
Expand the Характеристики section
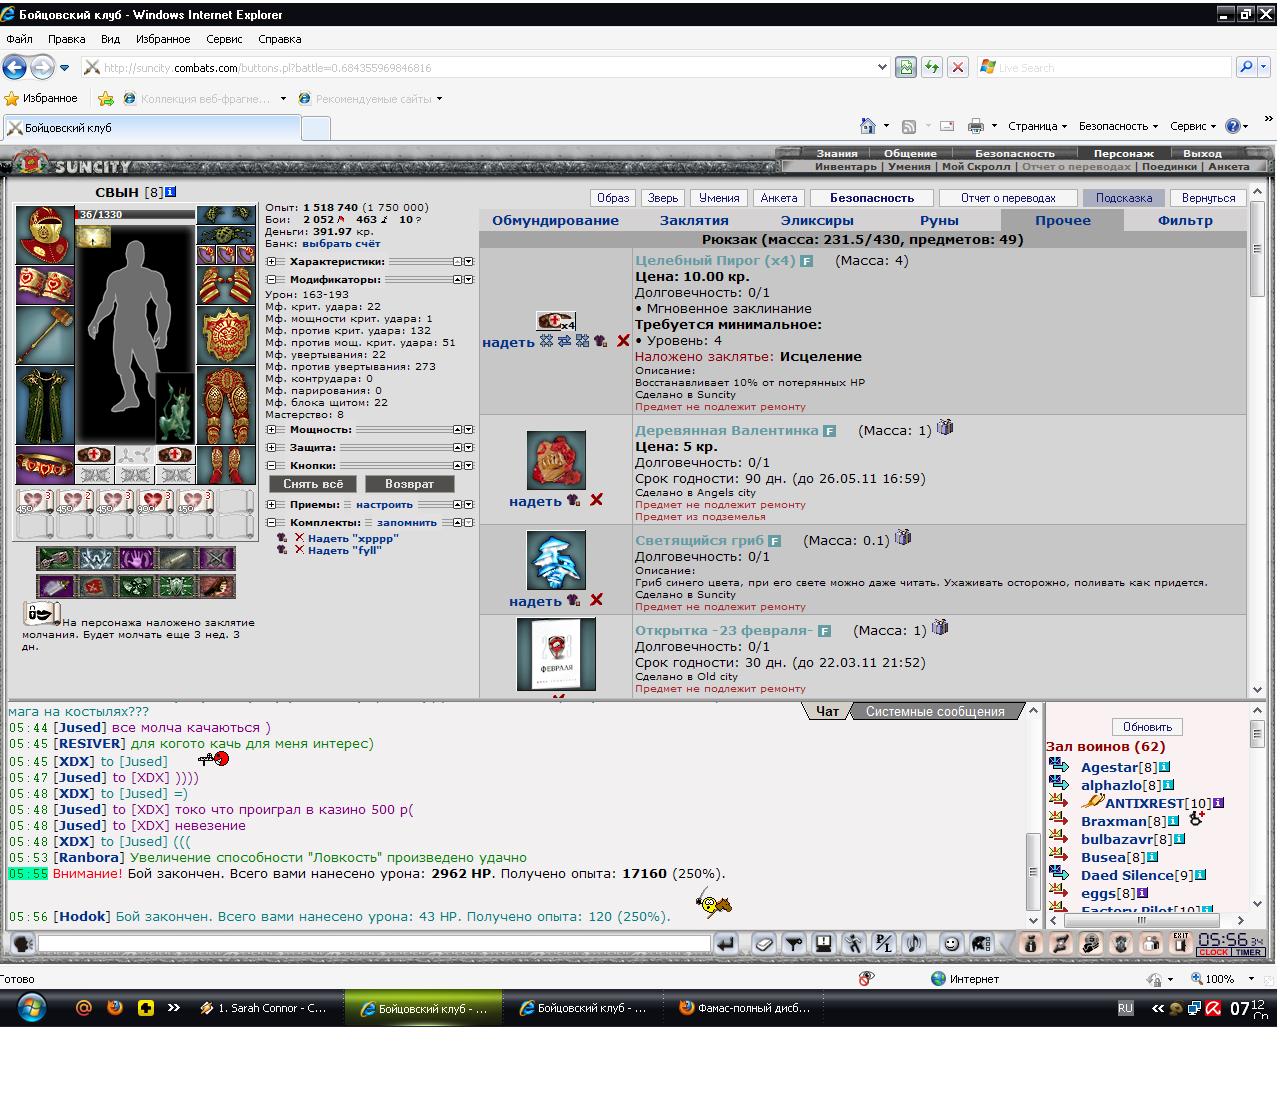(x=270, y=262)
